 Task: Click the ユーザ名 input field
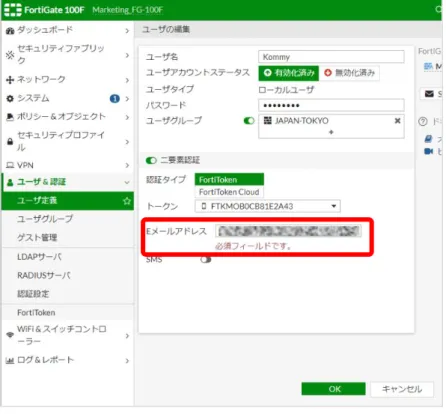(x=331, y=57)
